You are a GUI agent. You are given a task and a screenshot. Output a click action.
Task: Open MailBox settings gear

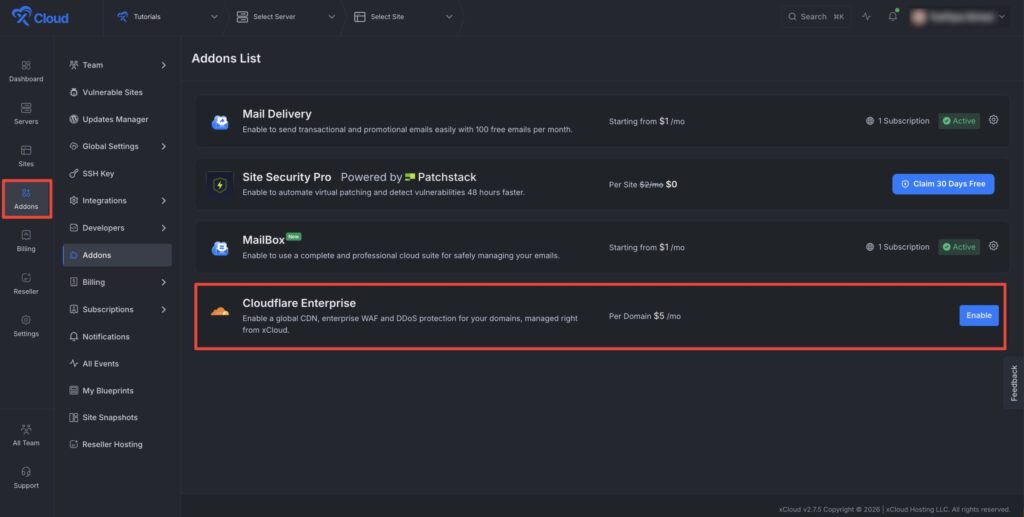click(x=993, y=246)
